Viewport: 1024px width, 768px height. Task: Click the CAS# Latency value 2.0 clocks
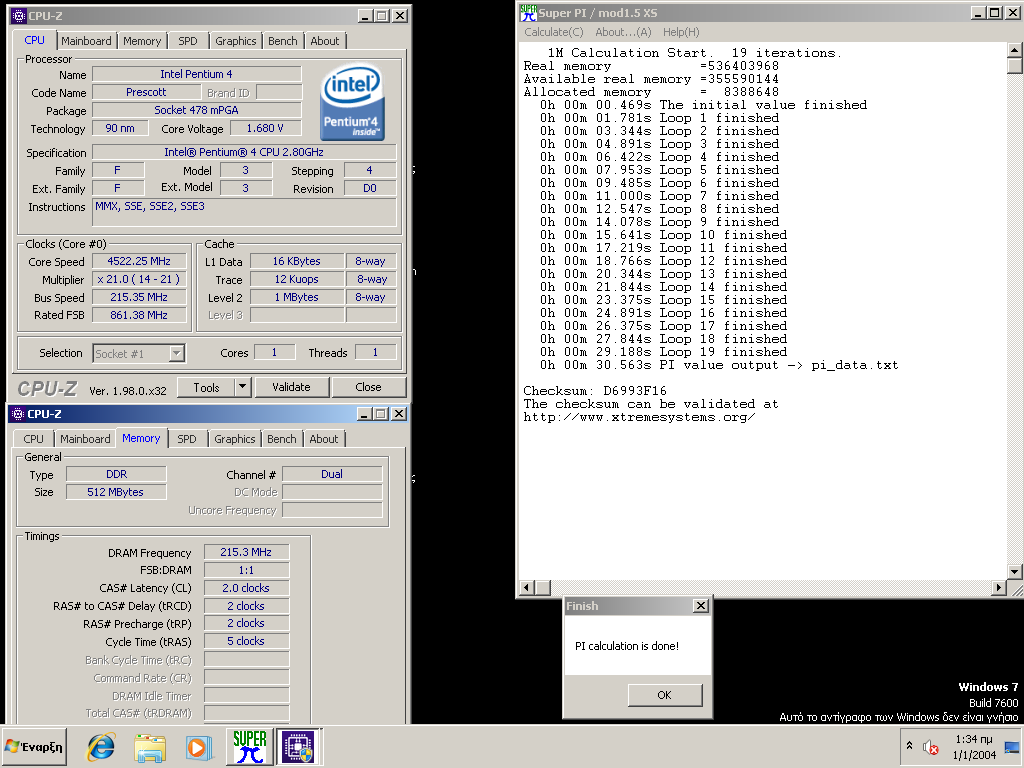(x=246, y=588)
